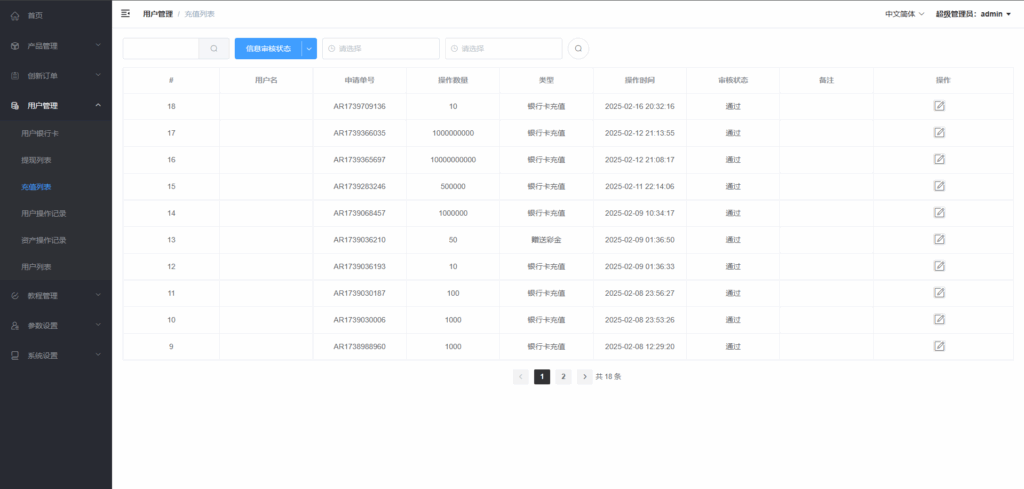Open 用户银行卡 in the sidebar

[x=40, y=133]
